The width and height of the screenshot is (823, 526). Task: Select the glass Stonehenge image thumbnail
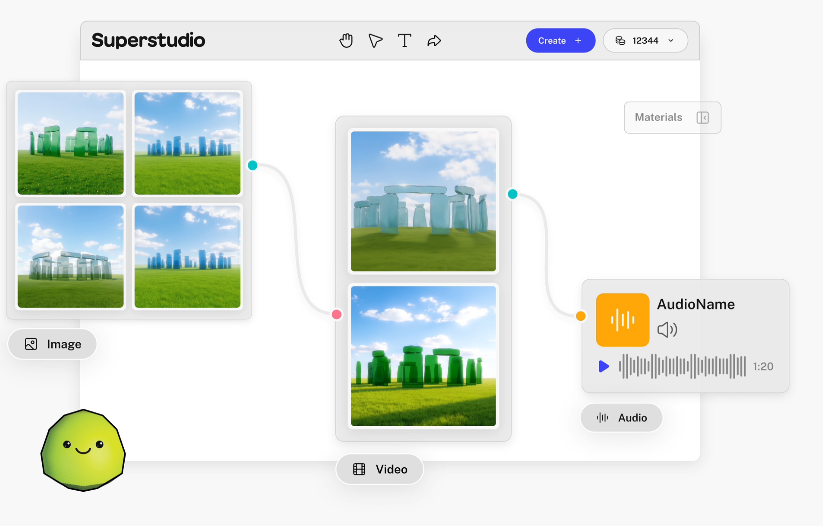click(71, 256)
